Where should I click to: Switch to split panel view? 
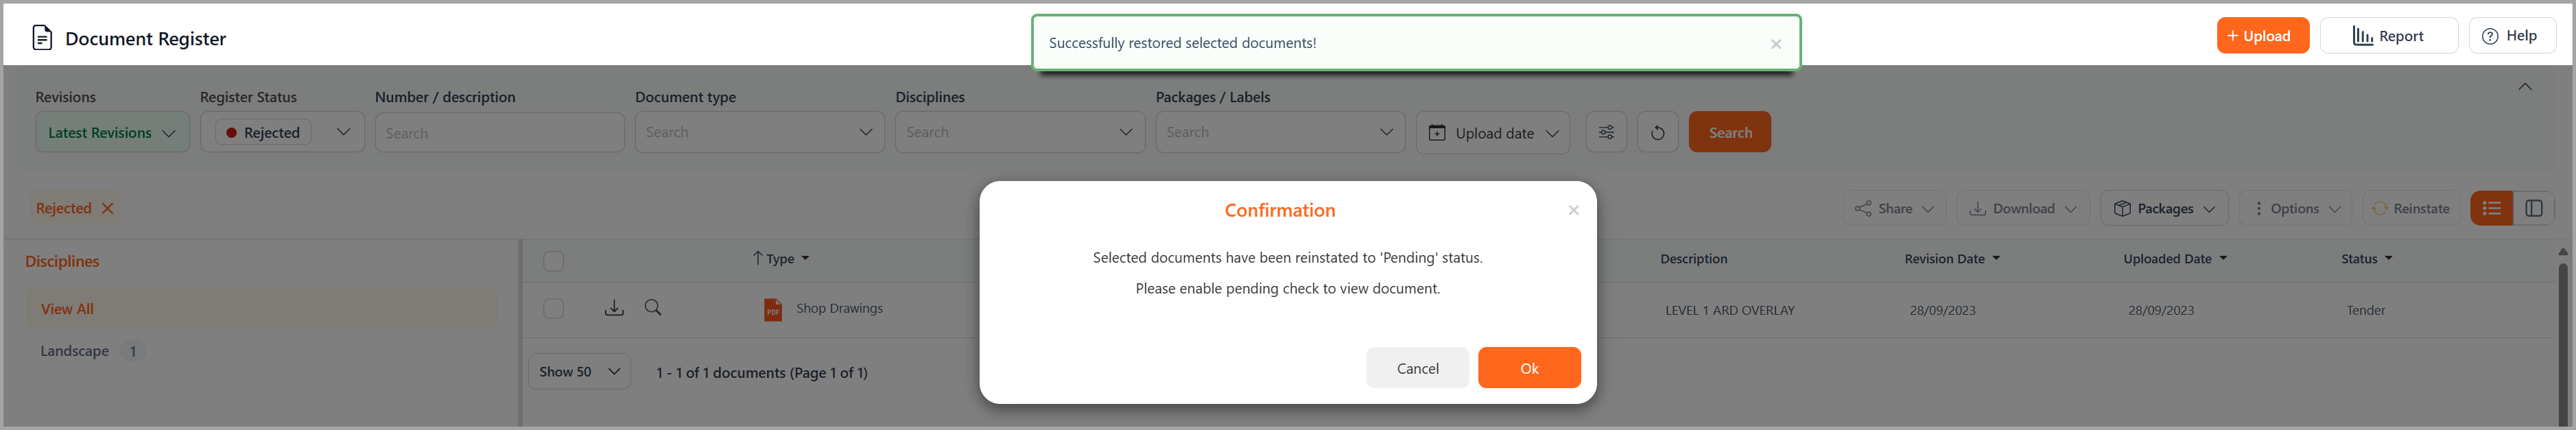pos(2534,208)
